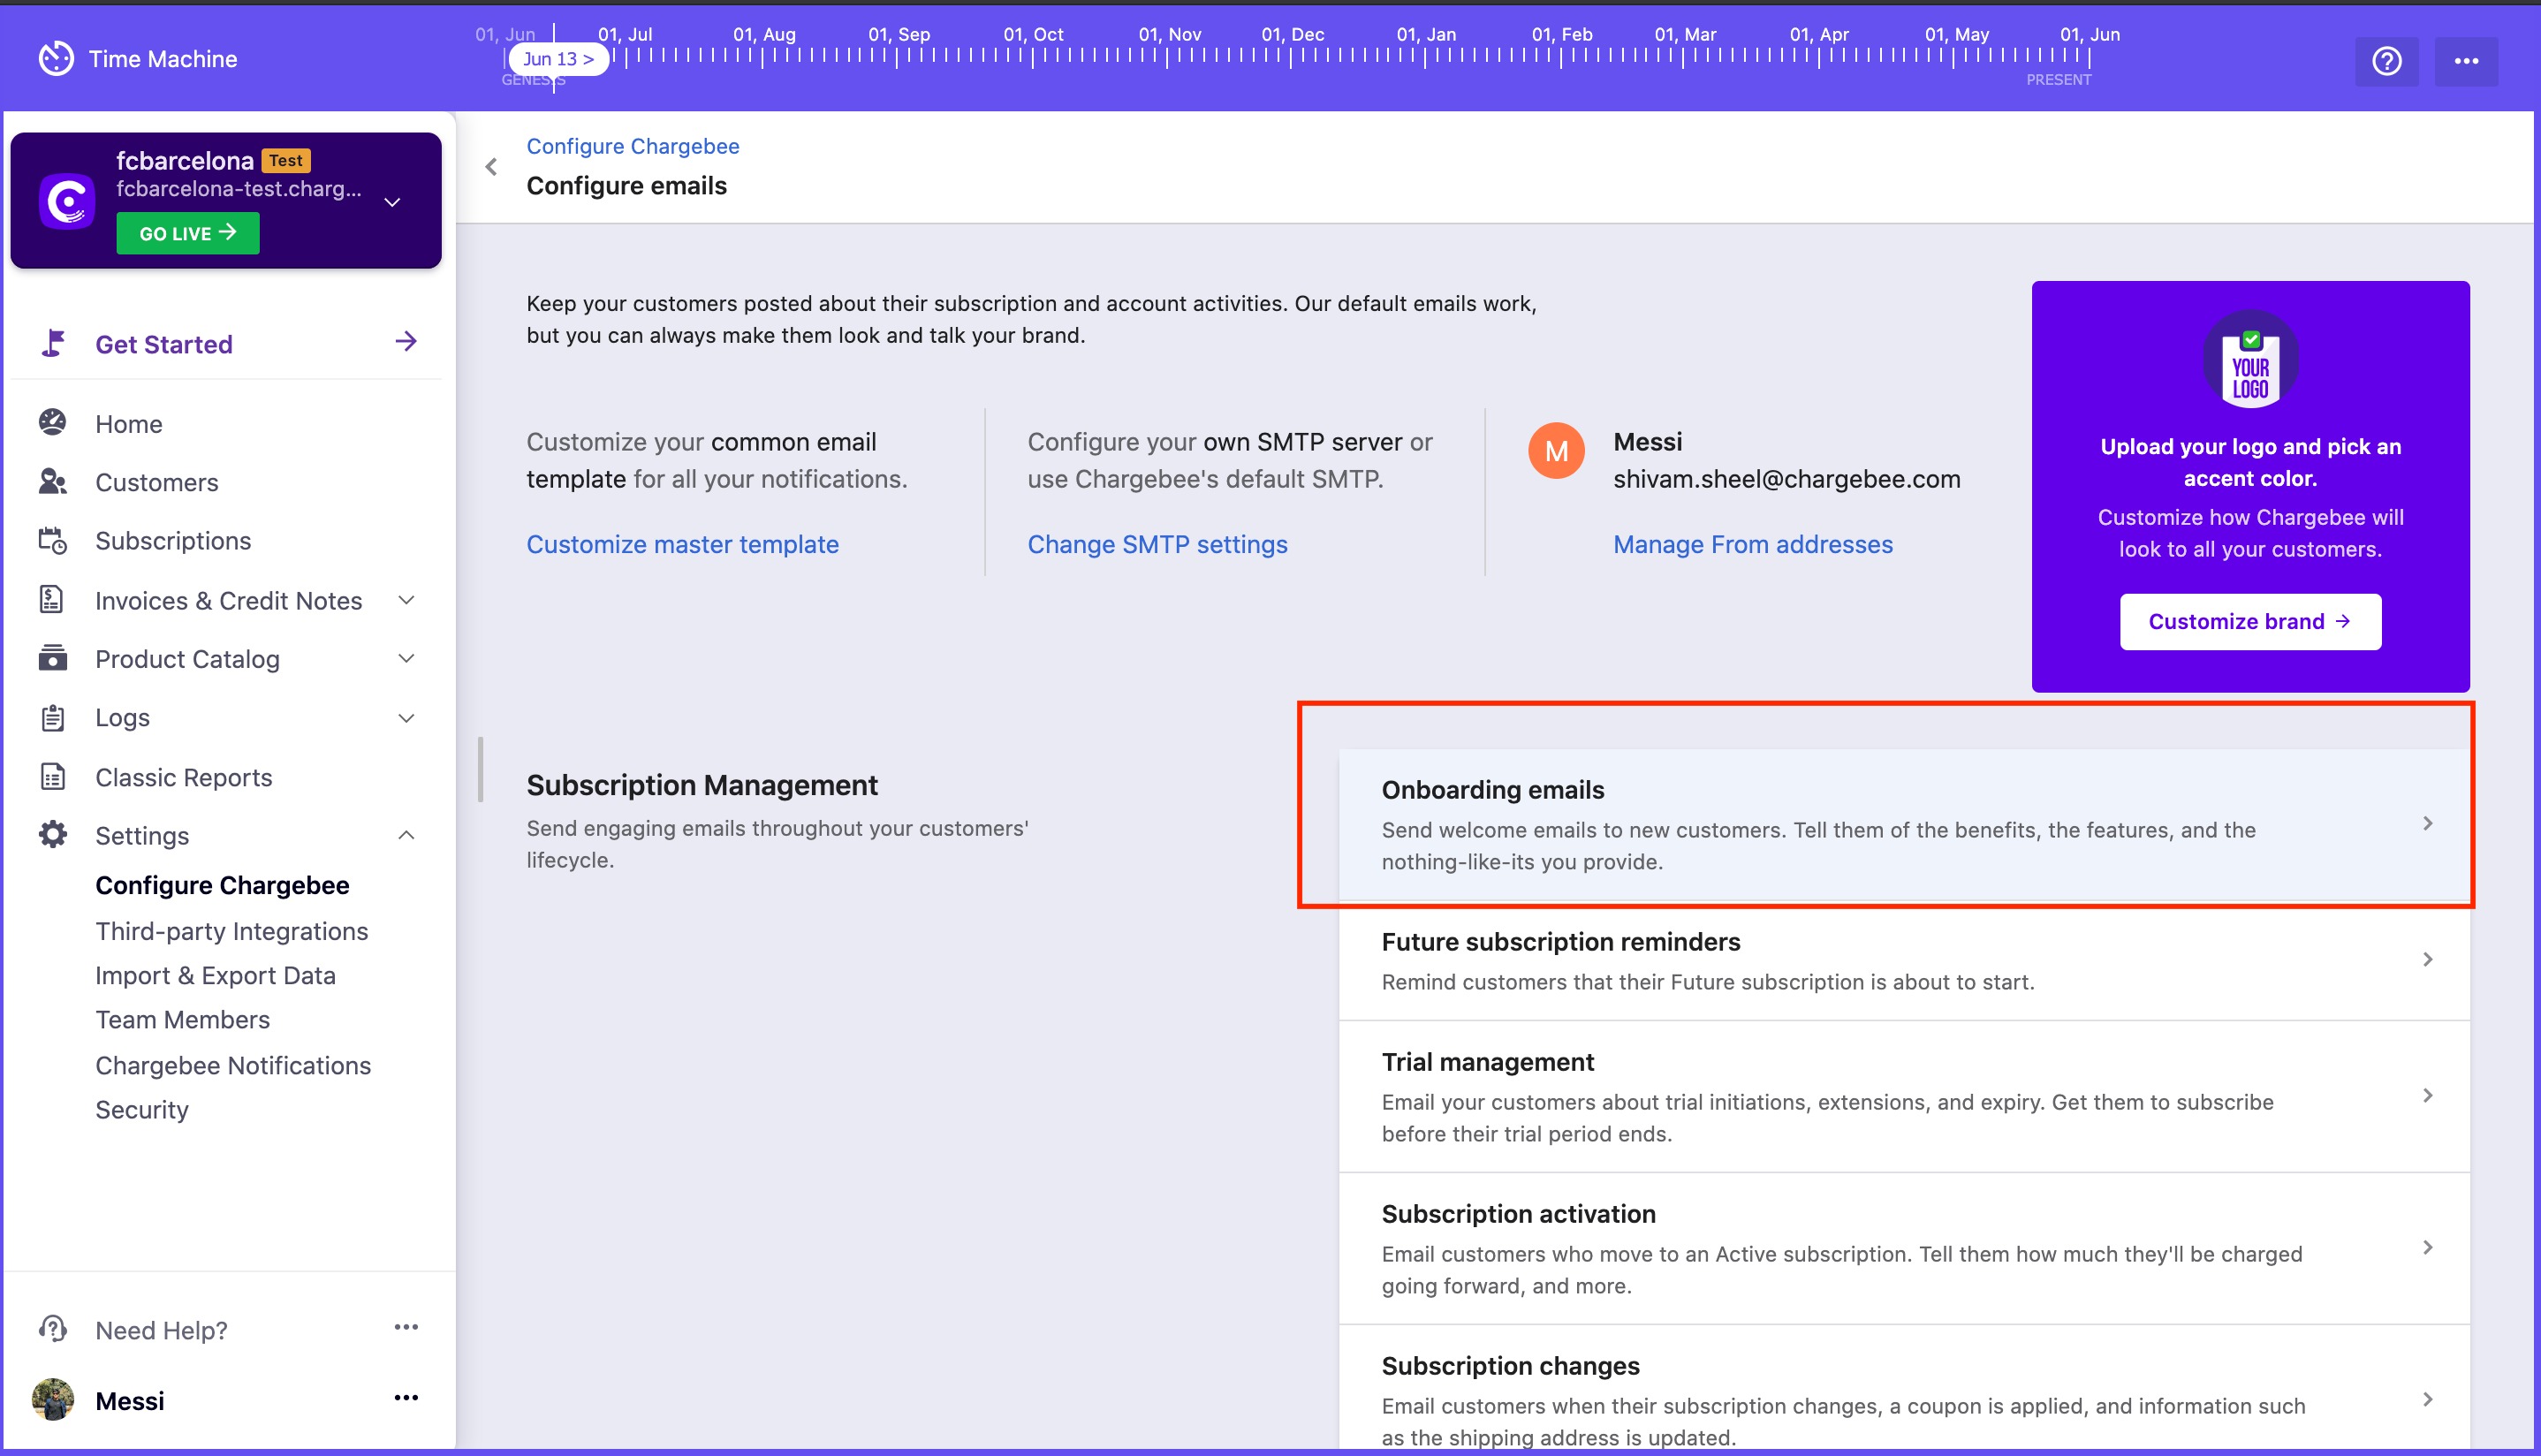Expand the fcbarcelona site switcher dropdown
Screen dimensions: 2541x1456
coord(393,202)
